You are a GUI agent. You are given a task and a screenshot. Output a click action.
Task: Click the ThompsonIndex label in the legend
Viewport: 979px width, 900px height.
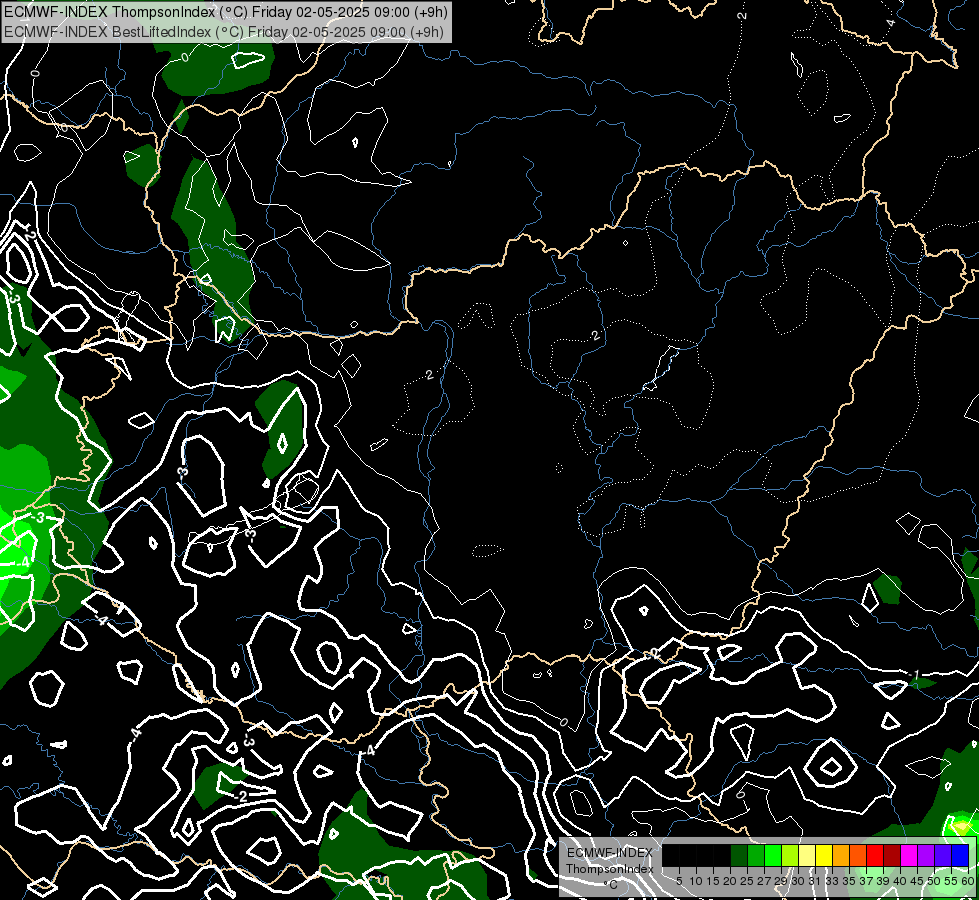609,869
